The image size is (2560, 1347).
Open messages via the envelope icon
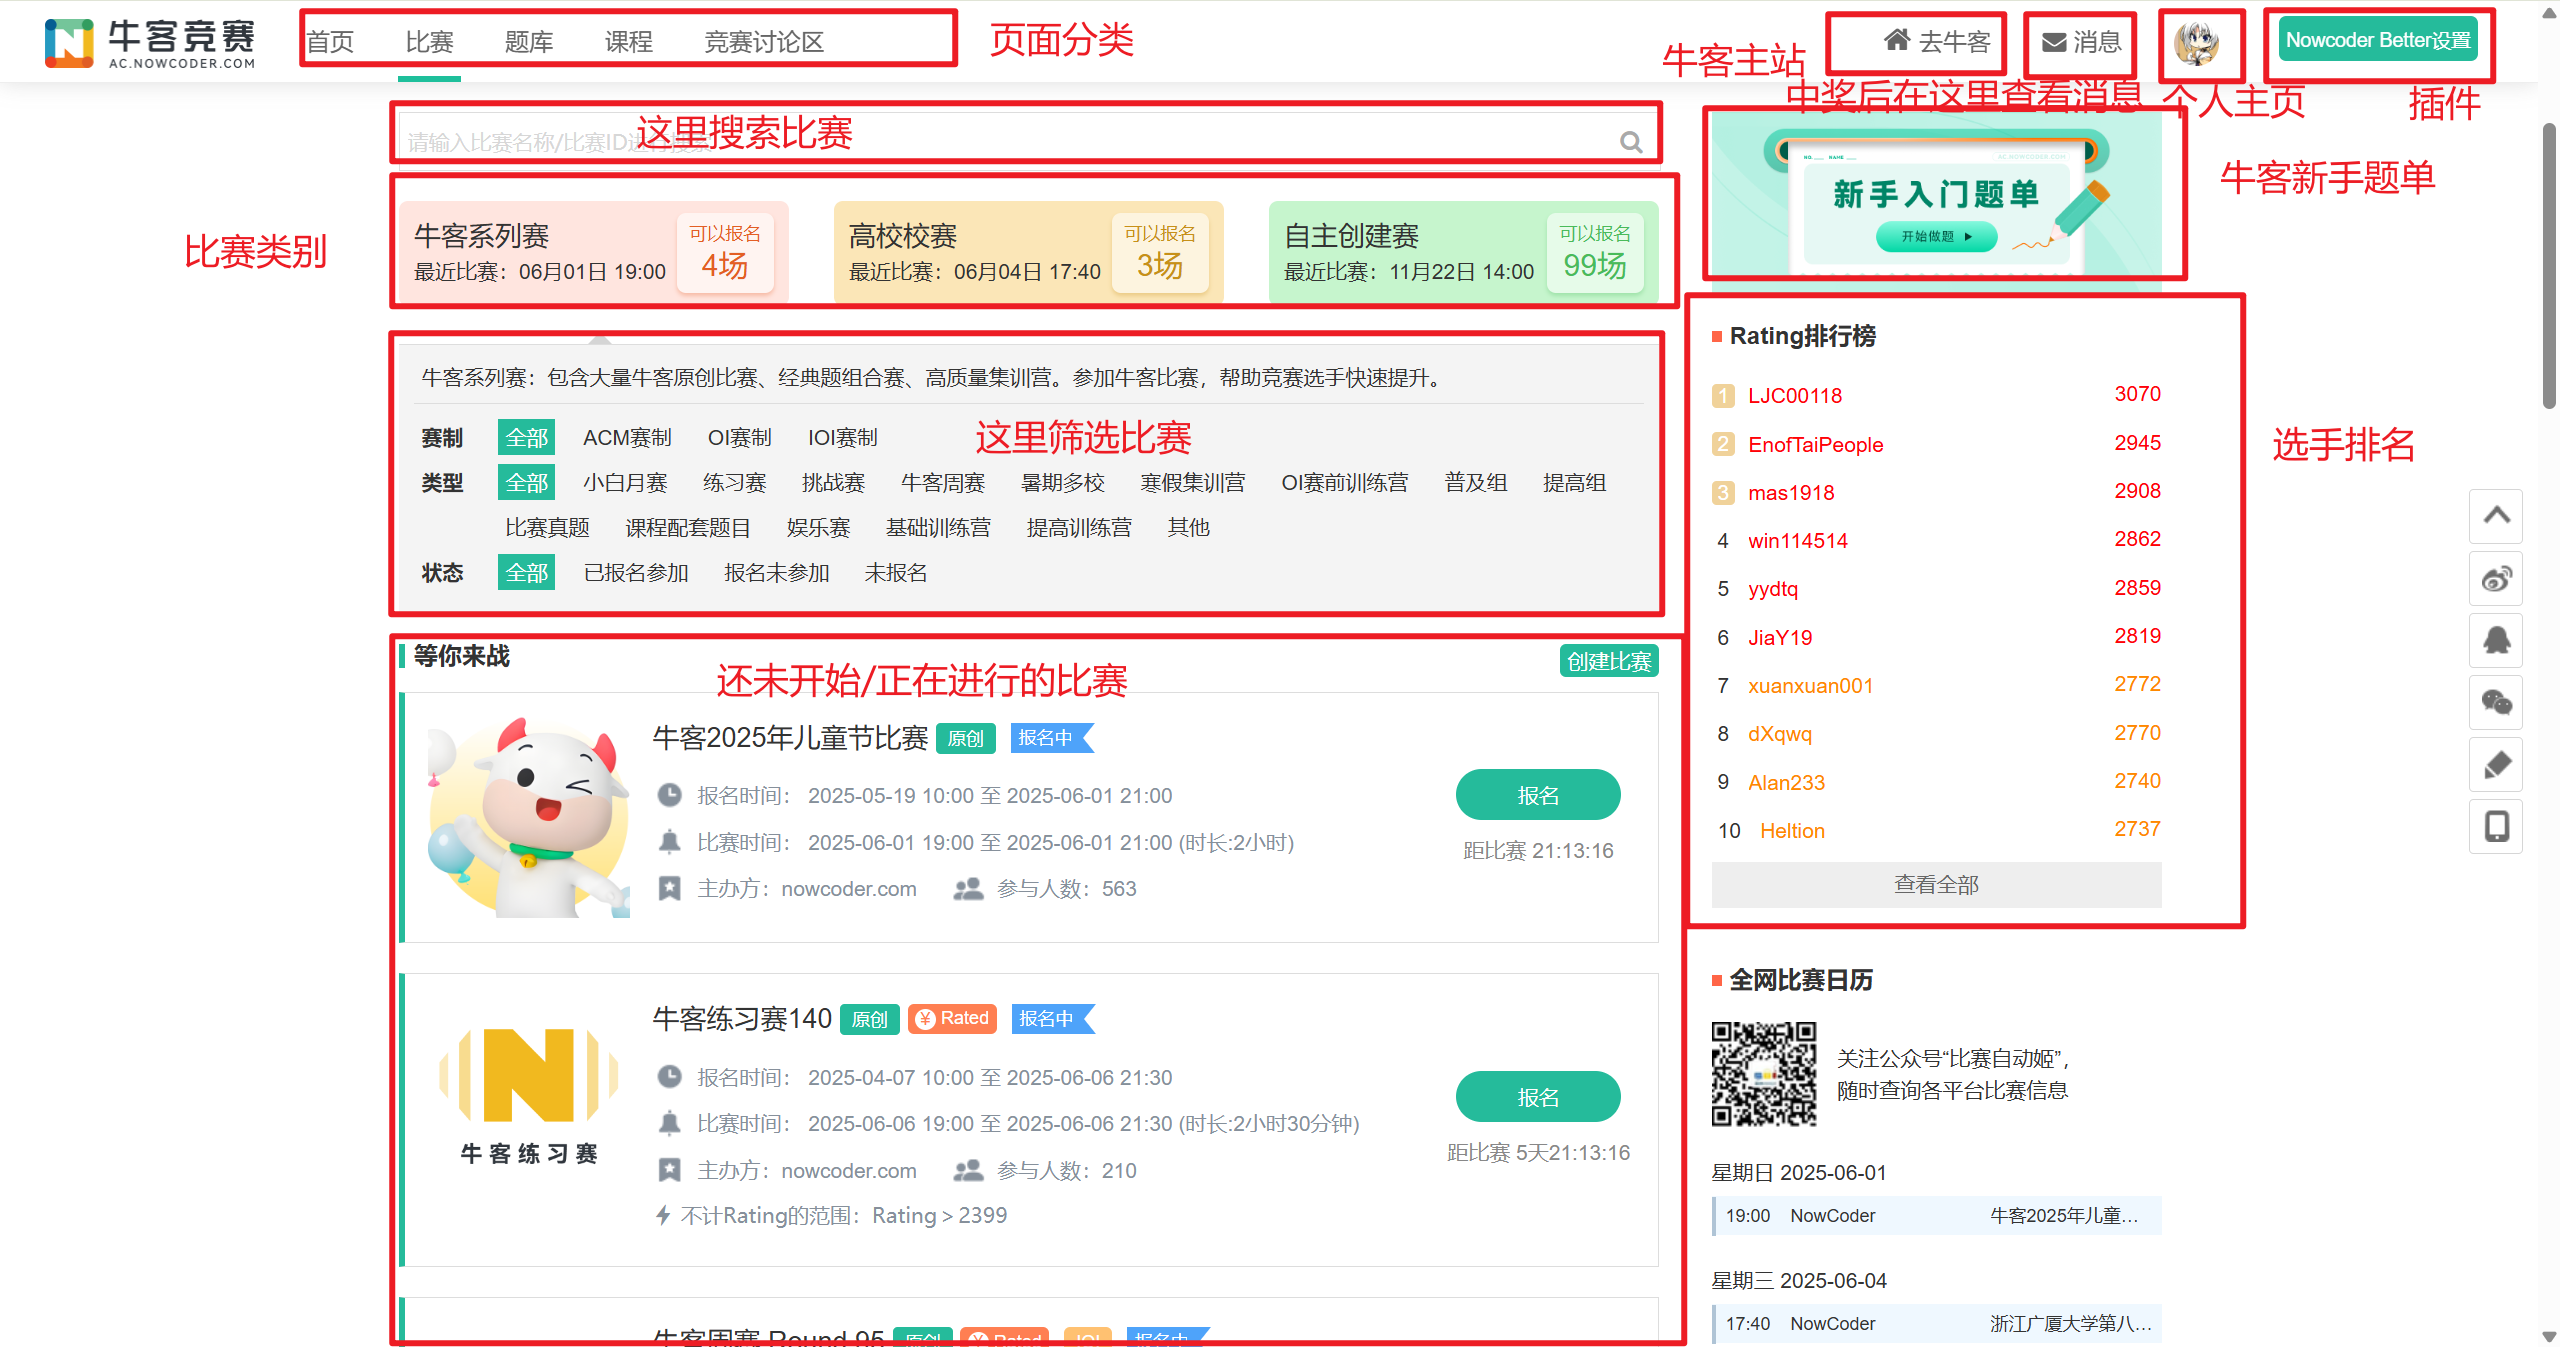click(x=2079, y=42)
